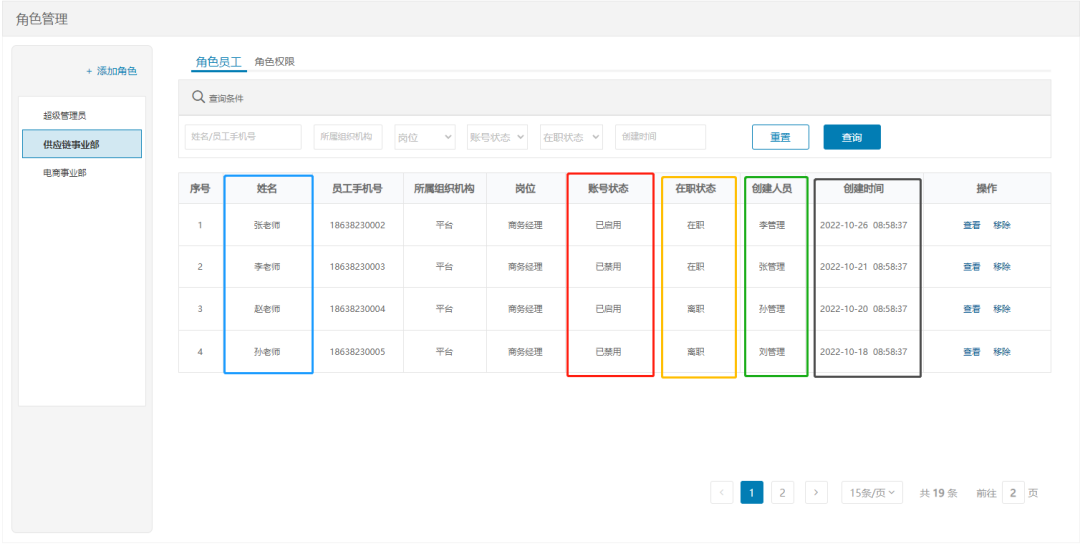This screenshot has height=546, width=1080.
Task: Switch to the 角色权限 tab
Action: pyautogui.click(x=274, y=62)
